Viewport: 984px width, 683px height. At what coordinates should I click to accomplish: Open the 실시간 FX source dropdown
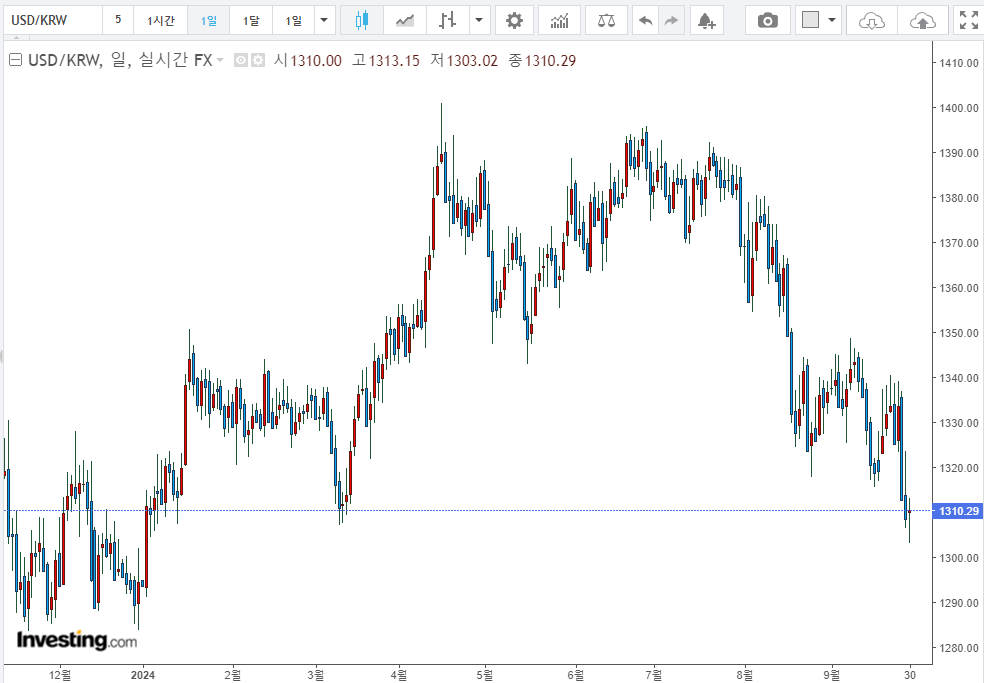coord(219,60)
